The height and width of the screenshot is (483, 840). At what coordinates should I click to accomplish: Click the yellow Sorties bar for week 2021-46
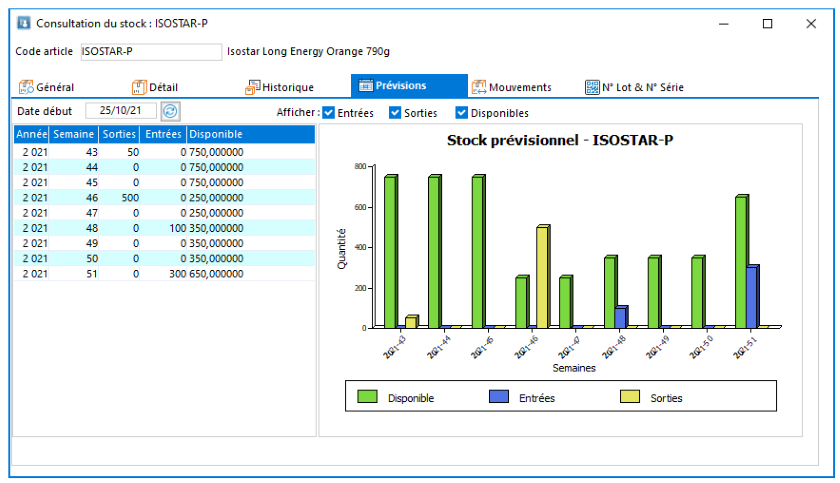click(543, 277)
